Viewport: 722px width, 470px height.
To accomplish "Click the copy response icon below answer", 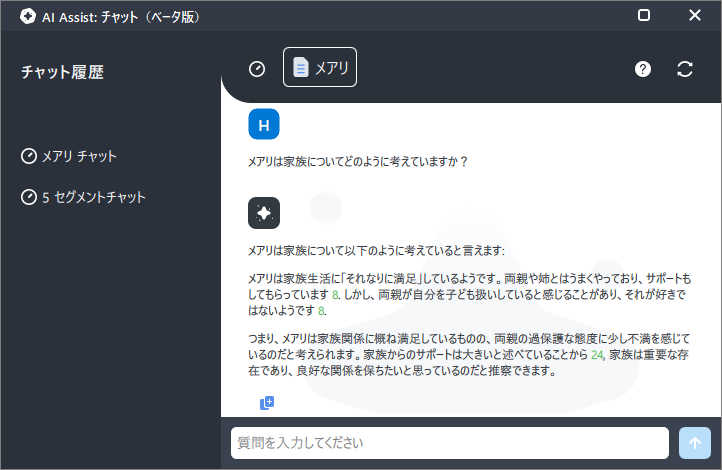I will [x=267, y=403].
